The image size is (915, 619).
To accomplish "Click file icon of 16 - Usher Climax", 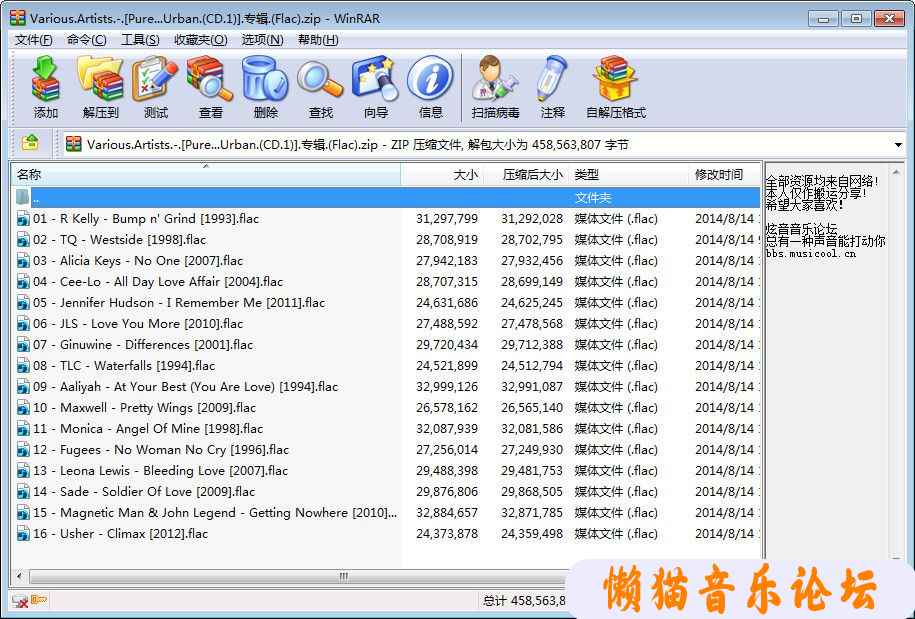I will (23, 534).
